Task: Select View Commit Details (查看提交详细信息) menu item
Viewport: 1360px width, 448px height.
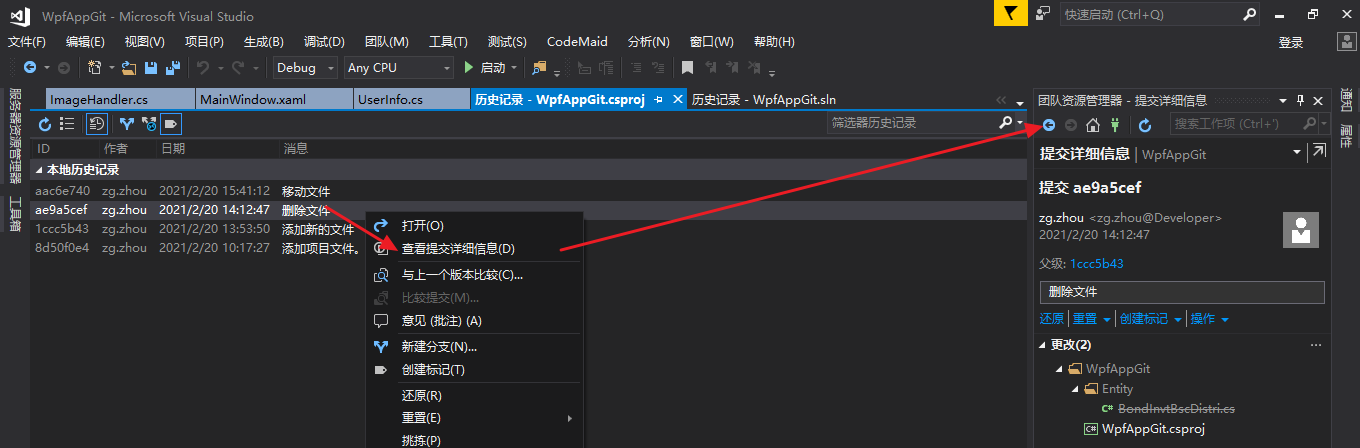Action: (474, 248)
